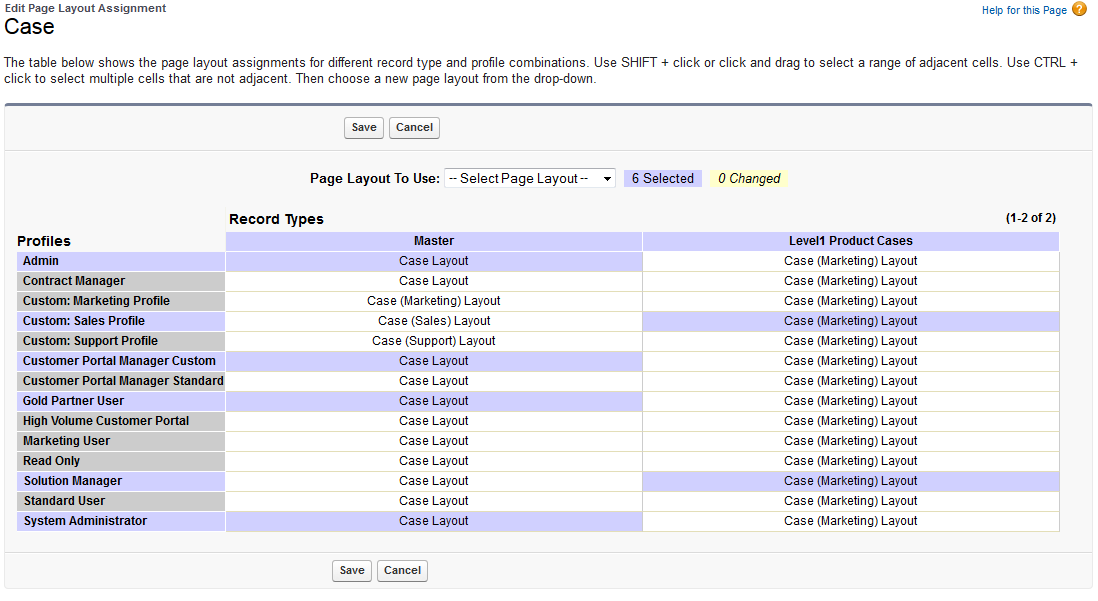Select Solution Manager's Level1 Product Cases cell
The image size is (1098, 601).
click(850, 480)
